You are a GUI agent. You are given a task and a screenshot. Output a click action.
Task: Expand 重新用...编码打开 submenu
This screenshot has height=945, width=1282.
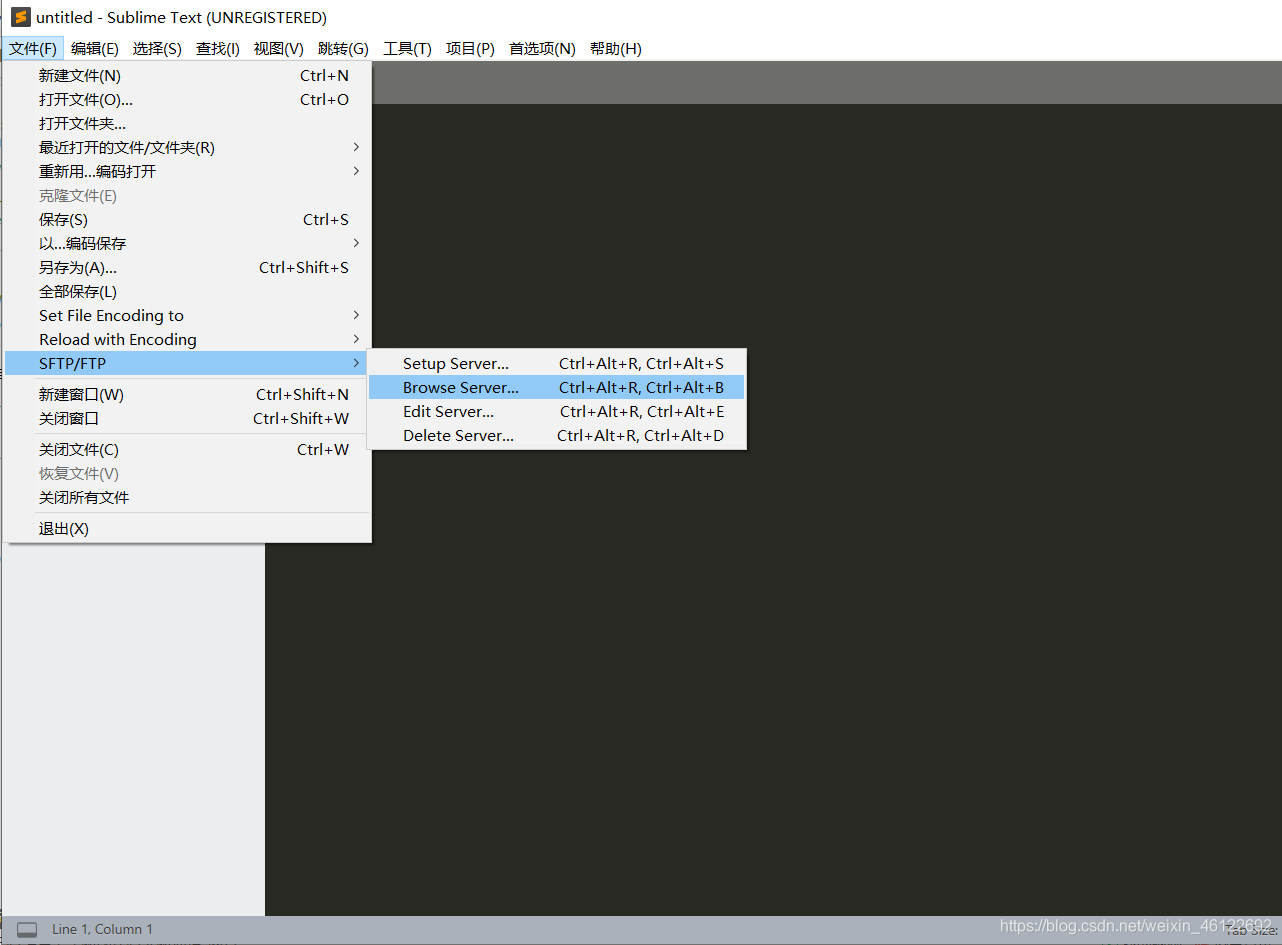click(187, 171)
